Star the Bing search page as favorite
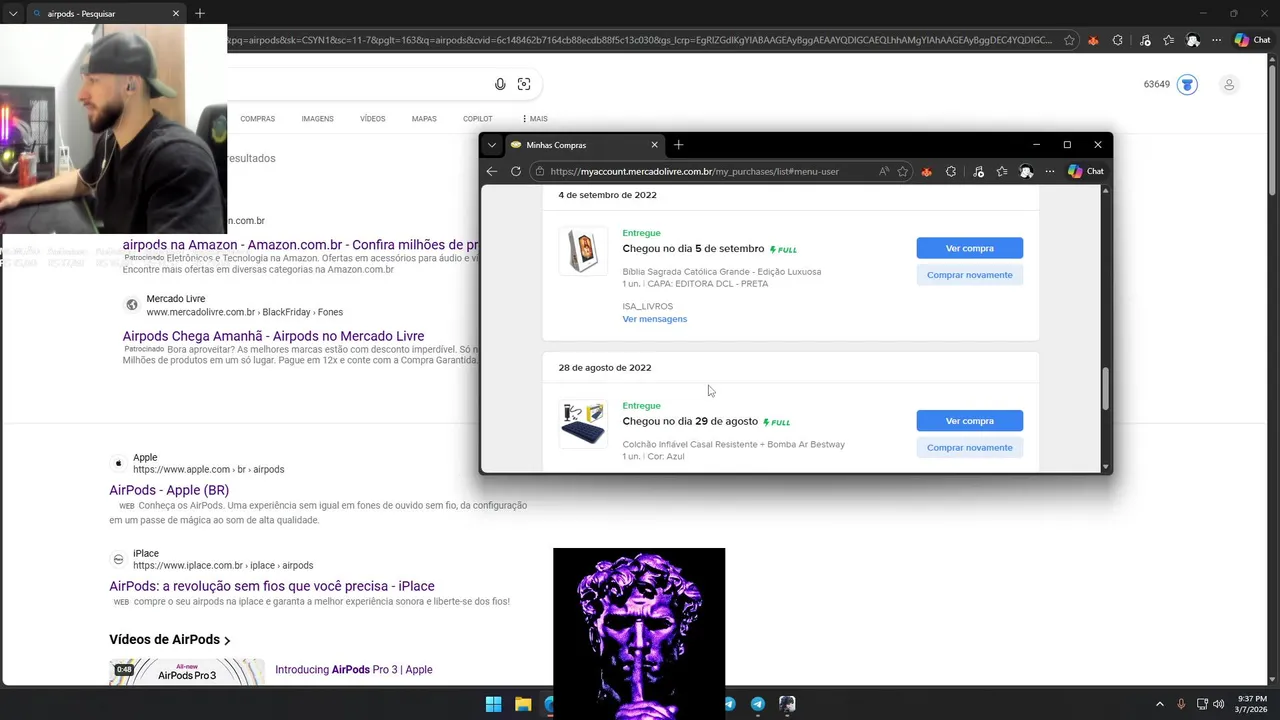Viewport: 1280px width, 720px height. pyautogui.click(x=1069, y=40)
